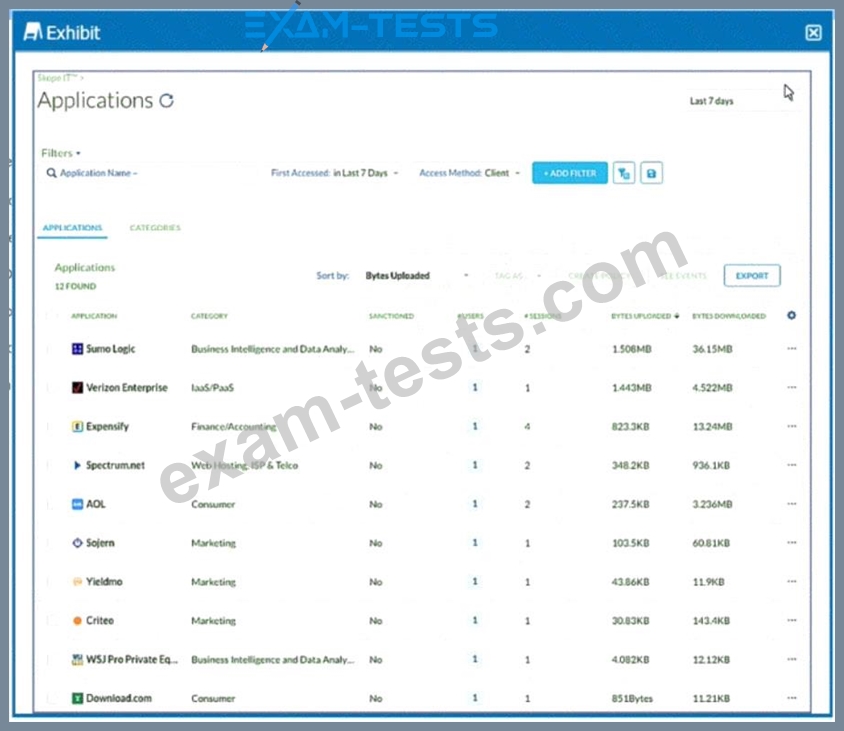844x731 pixels.
Task: Click the Create Policy button
Action: pyautogui.click(x=599, y=276)
